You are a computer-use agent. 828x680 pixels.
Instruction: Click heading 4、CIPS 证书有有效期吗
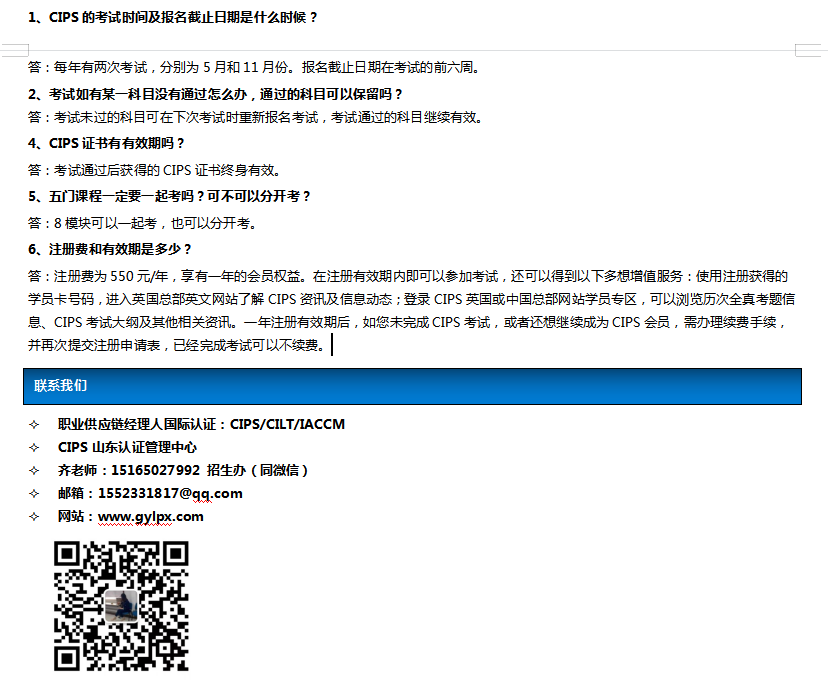point(106,143)
